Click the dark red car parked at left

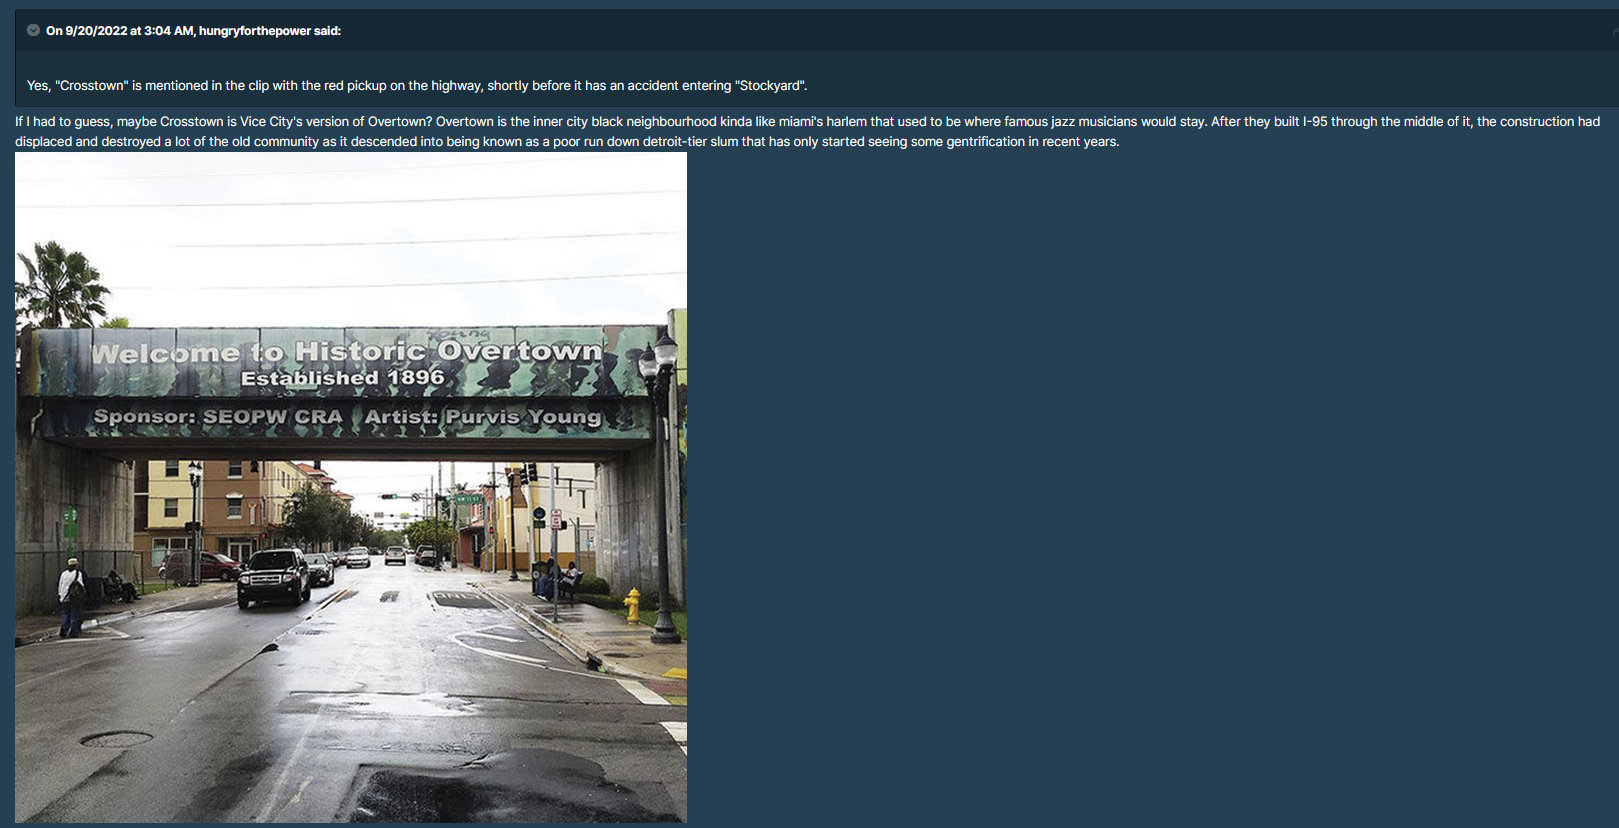pos(210,567)
